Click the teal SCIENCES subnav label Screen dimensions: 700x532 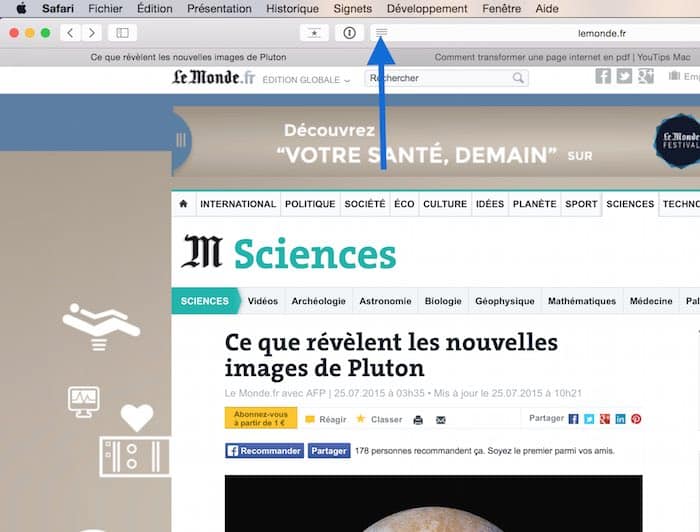tap(205, 301)
